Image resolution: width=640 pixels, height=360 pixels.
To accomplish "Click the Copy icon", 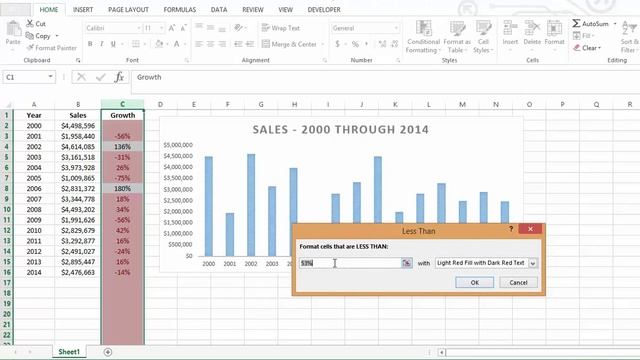I will (30, 36).
